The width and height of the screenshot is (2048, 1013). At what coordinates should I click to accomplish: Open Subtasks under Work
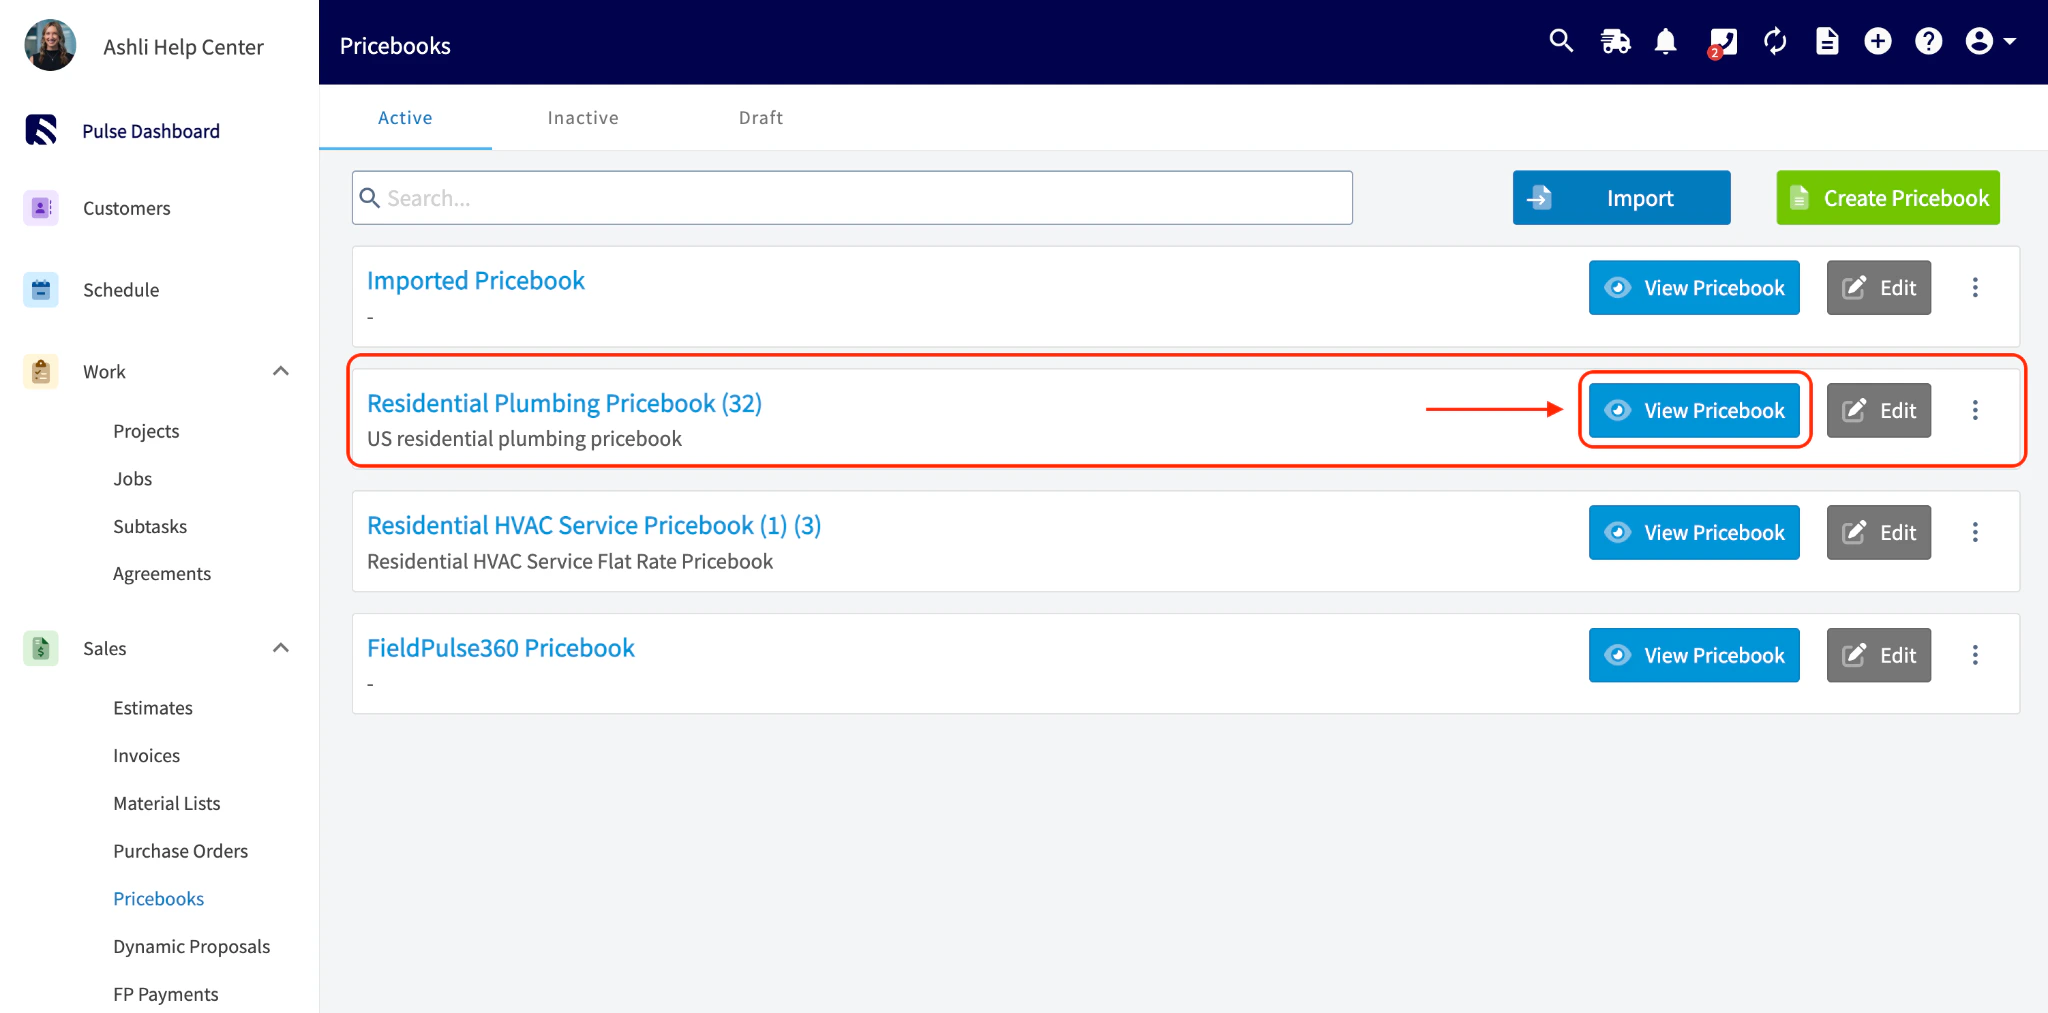150,526
